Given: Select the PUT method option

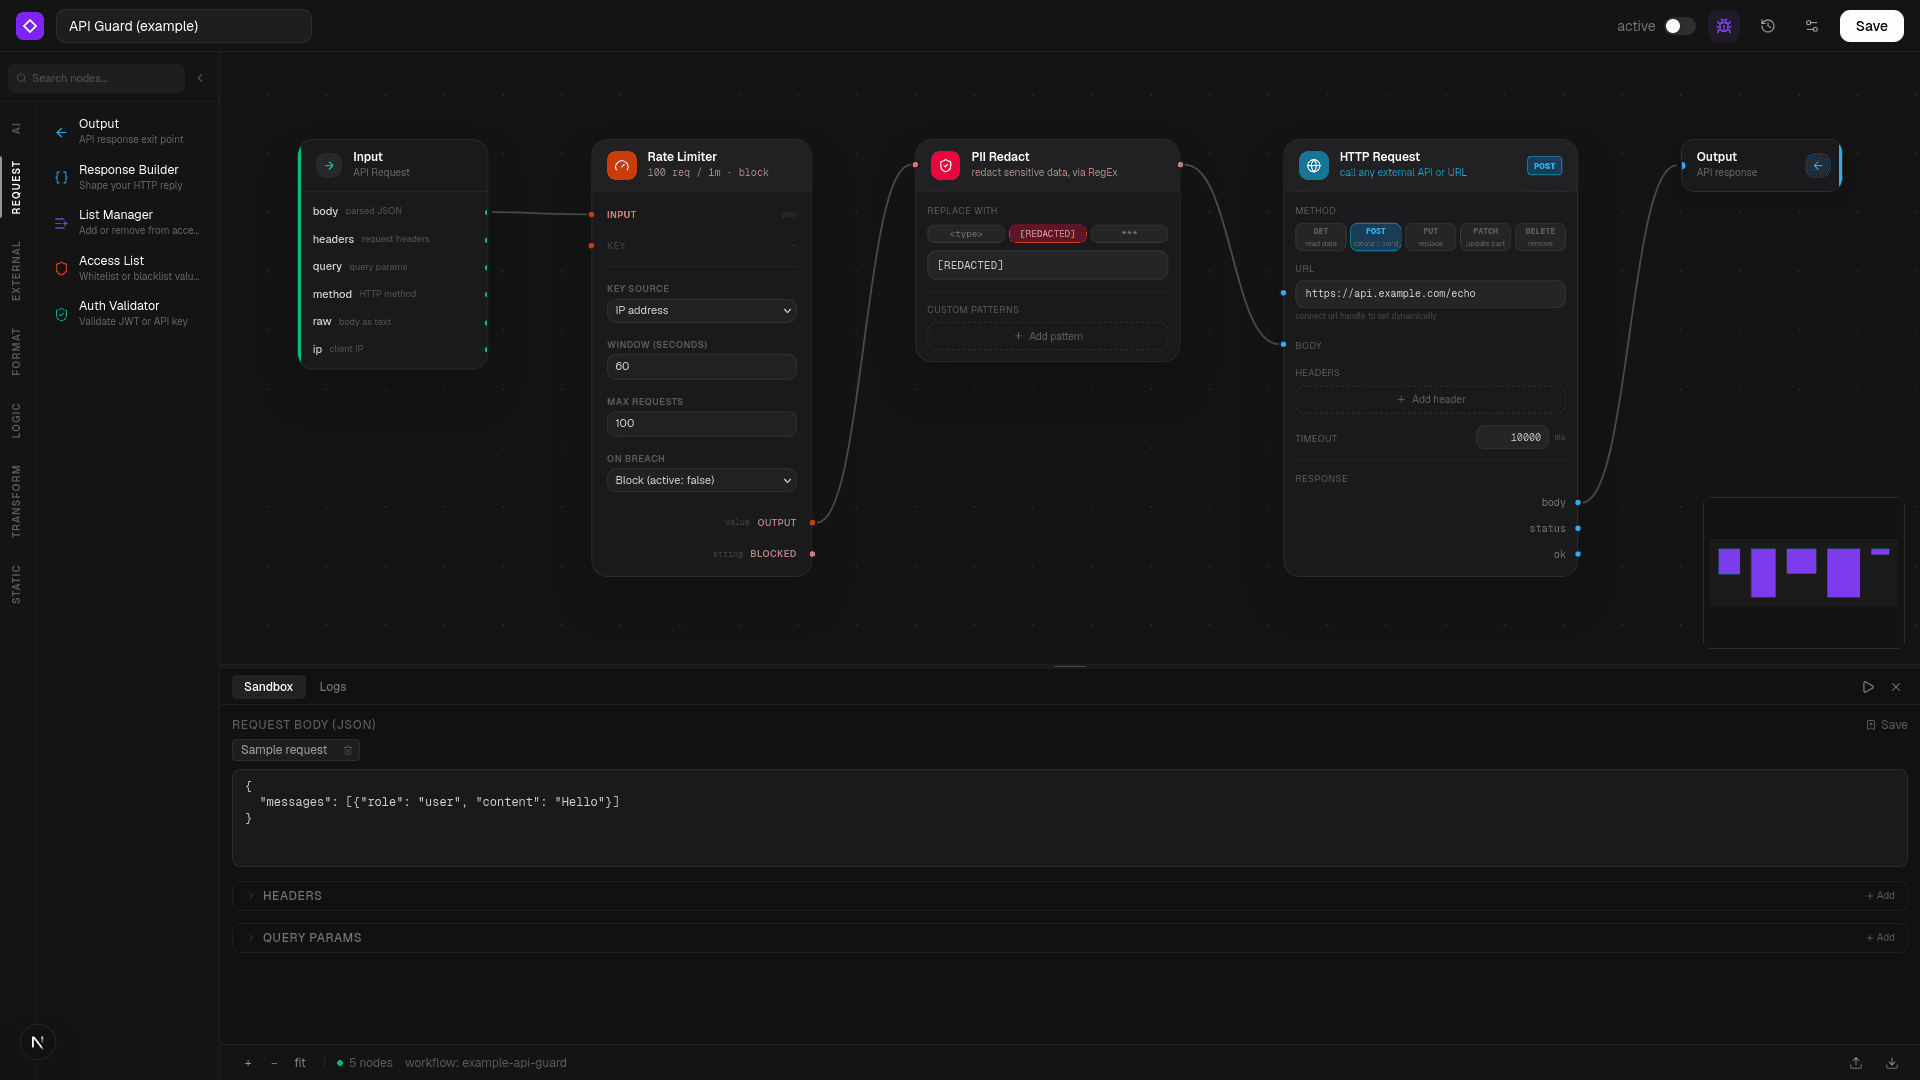Looking at the screenshot, I should pyautogui.click(x=1430, y=237).
